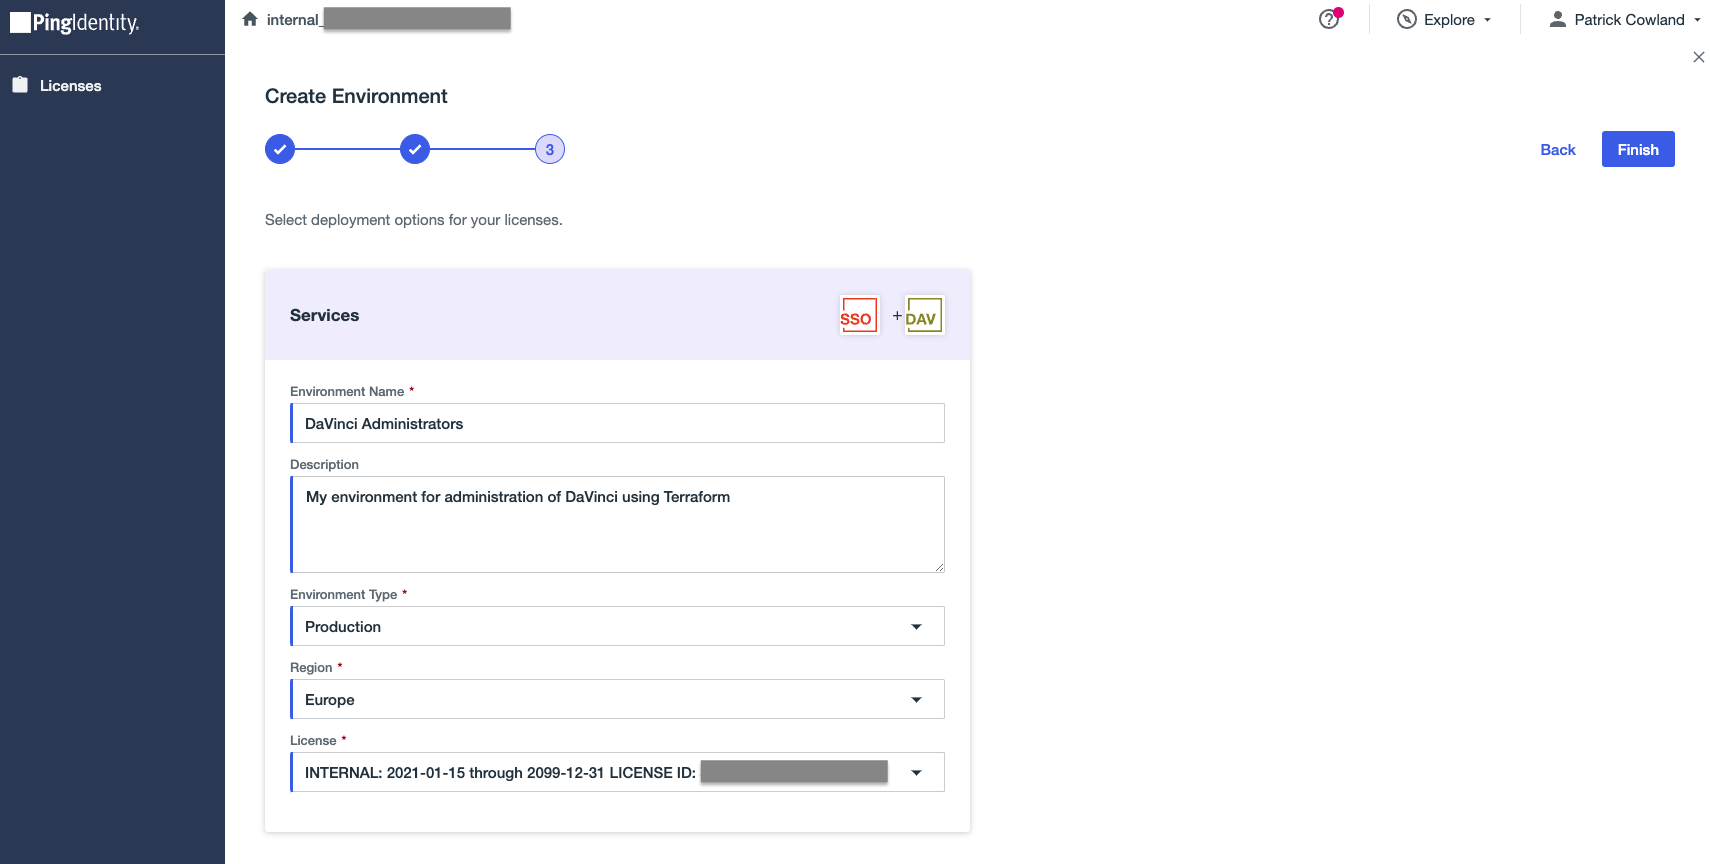The height and width of the screenshot is (864, 1710).
Task: Open the help question mark icon
Action: click(1329, 19)
